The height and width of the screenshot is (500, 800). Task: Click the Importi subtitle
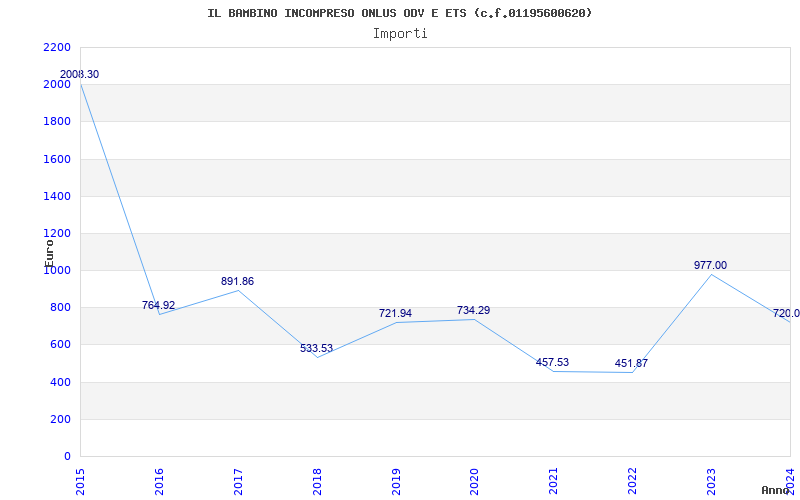[x=400, y=34]
